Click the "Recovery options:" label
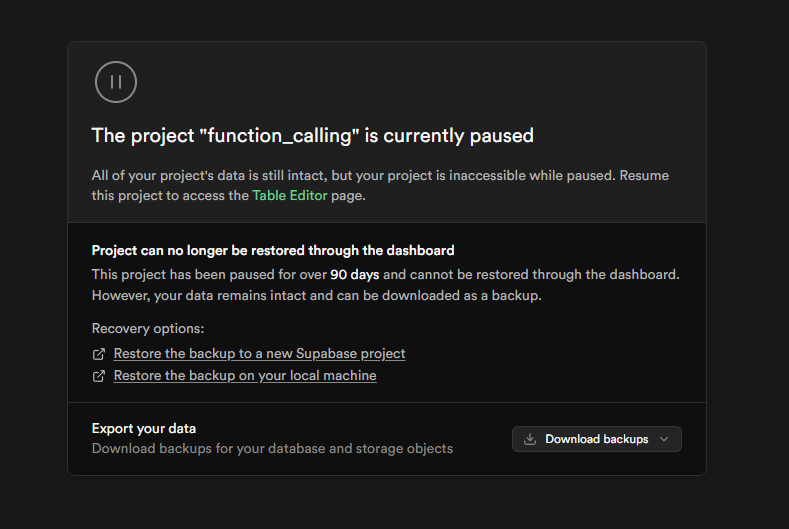This screenshot has width=789, height=529. [148, 329]
